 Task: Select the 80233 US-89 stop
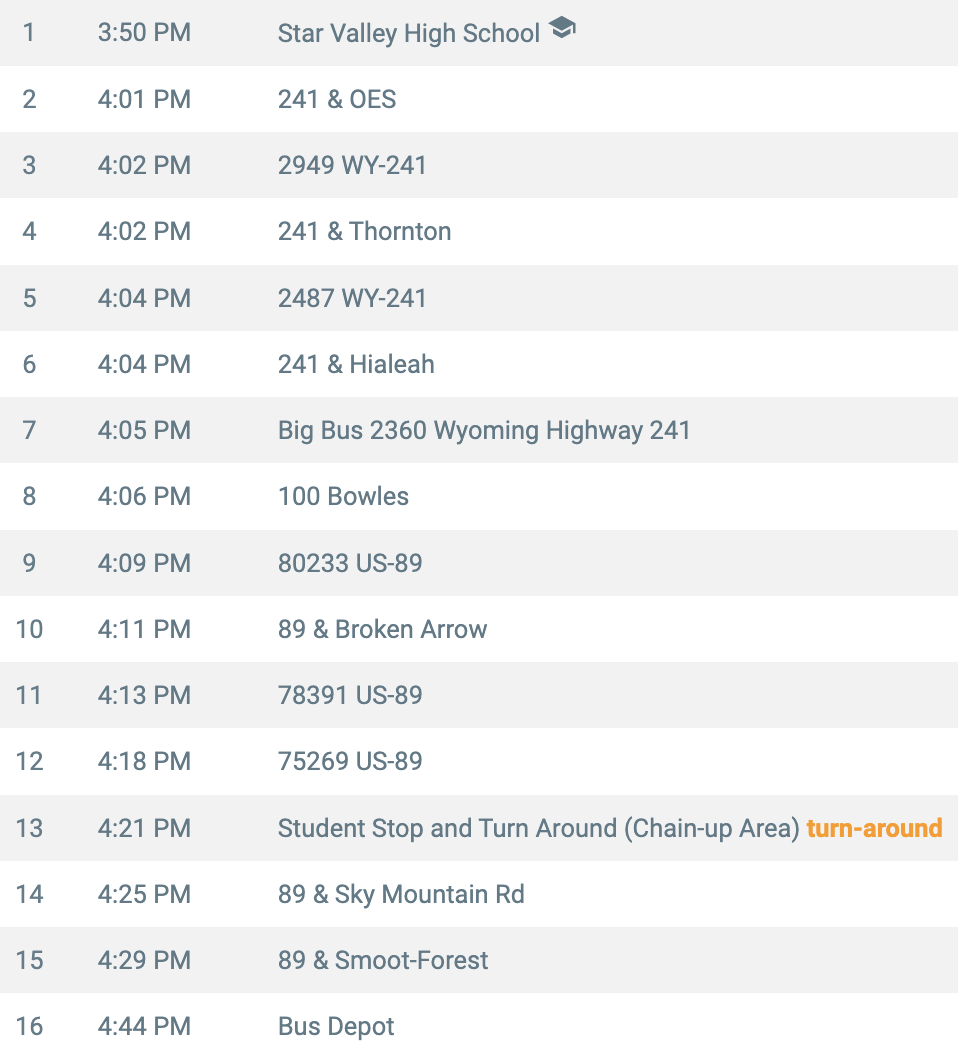tap(350, 563)
